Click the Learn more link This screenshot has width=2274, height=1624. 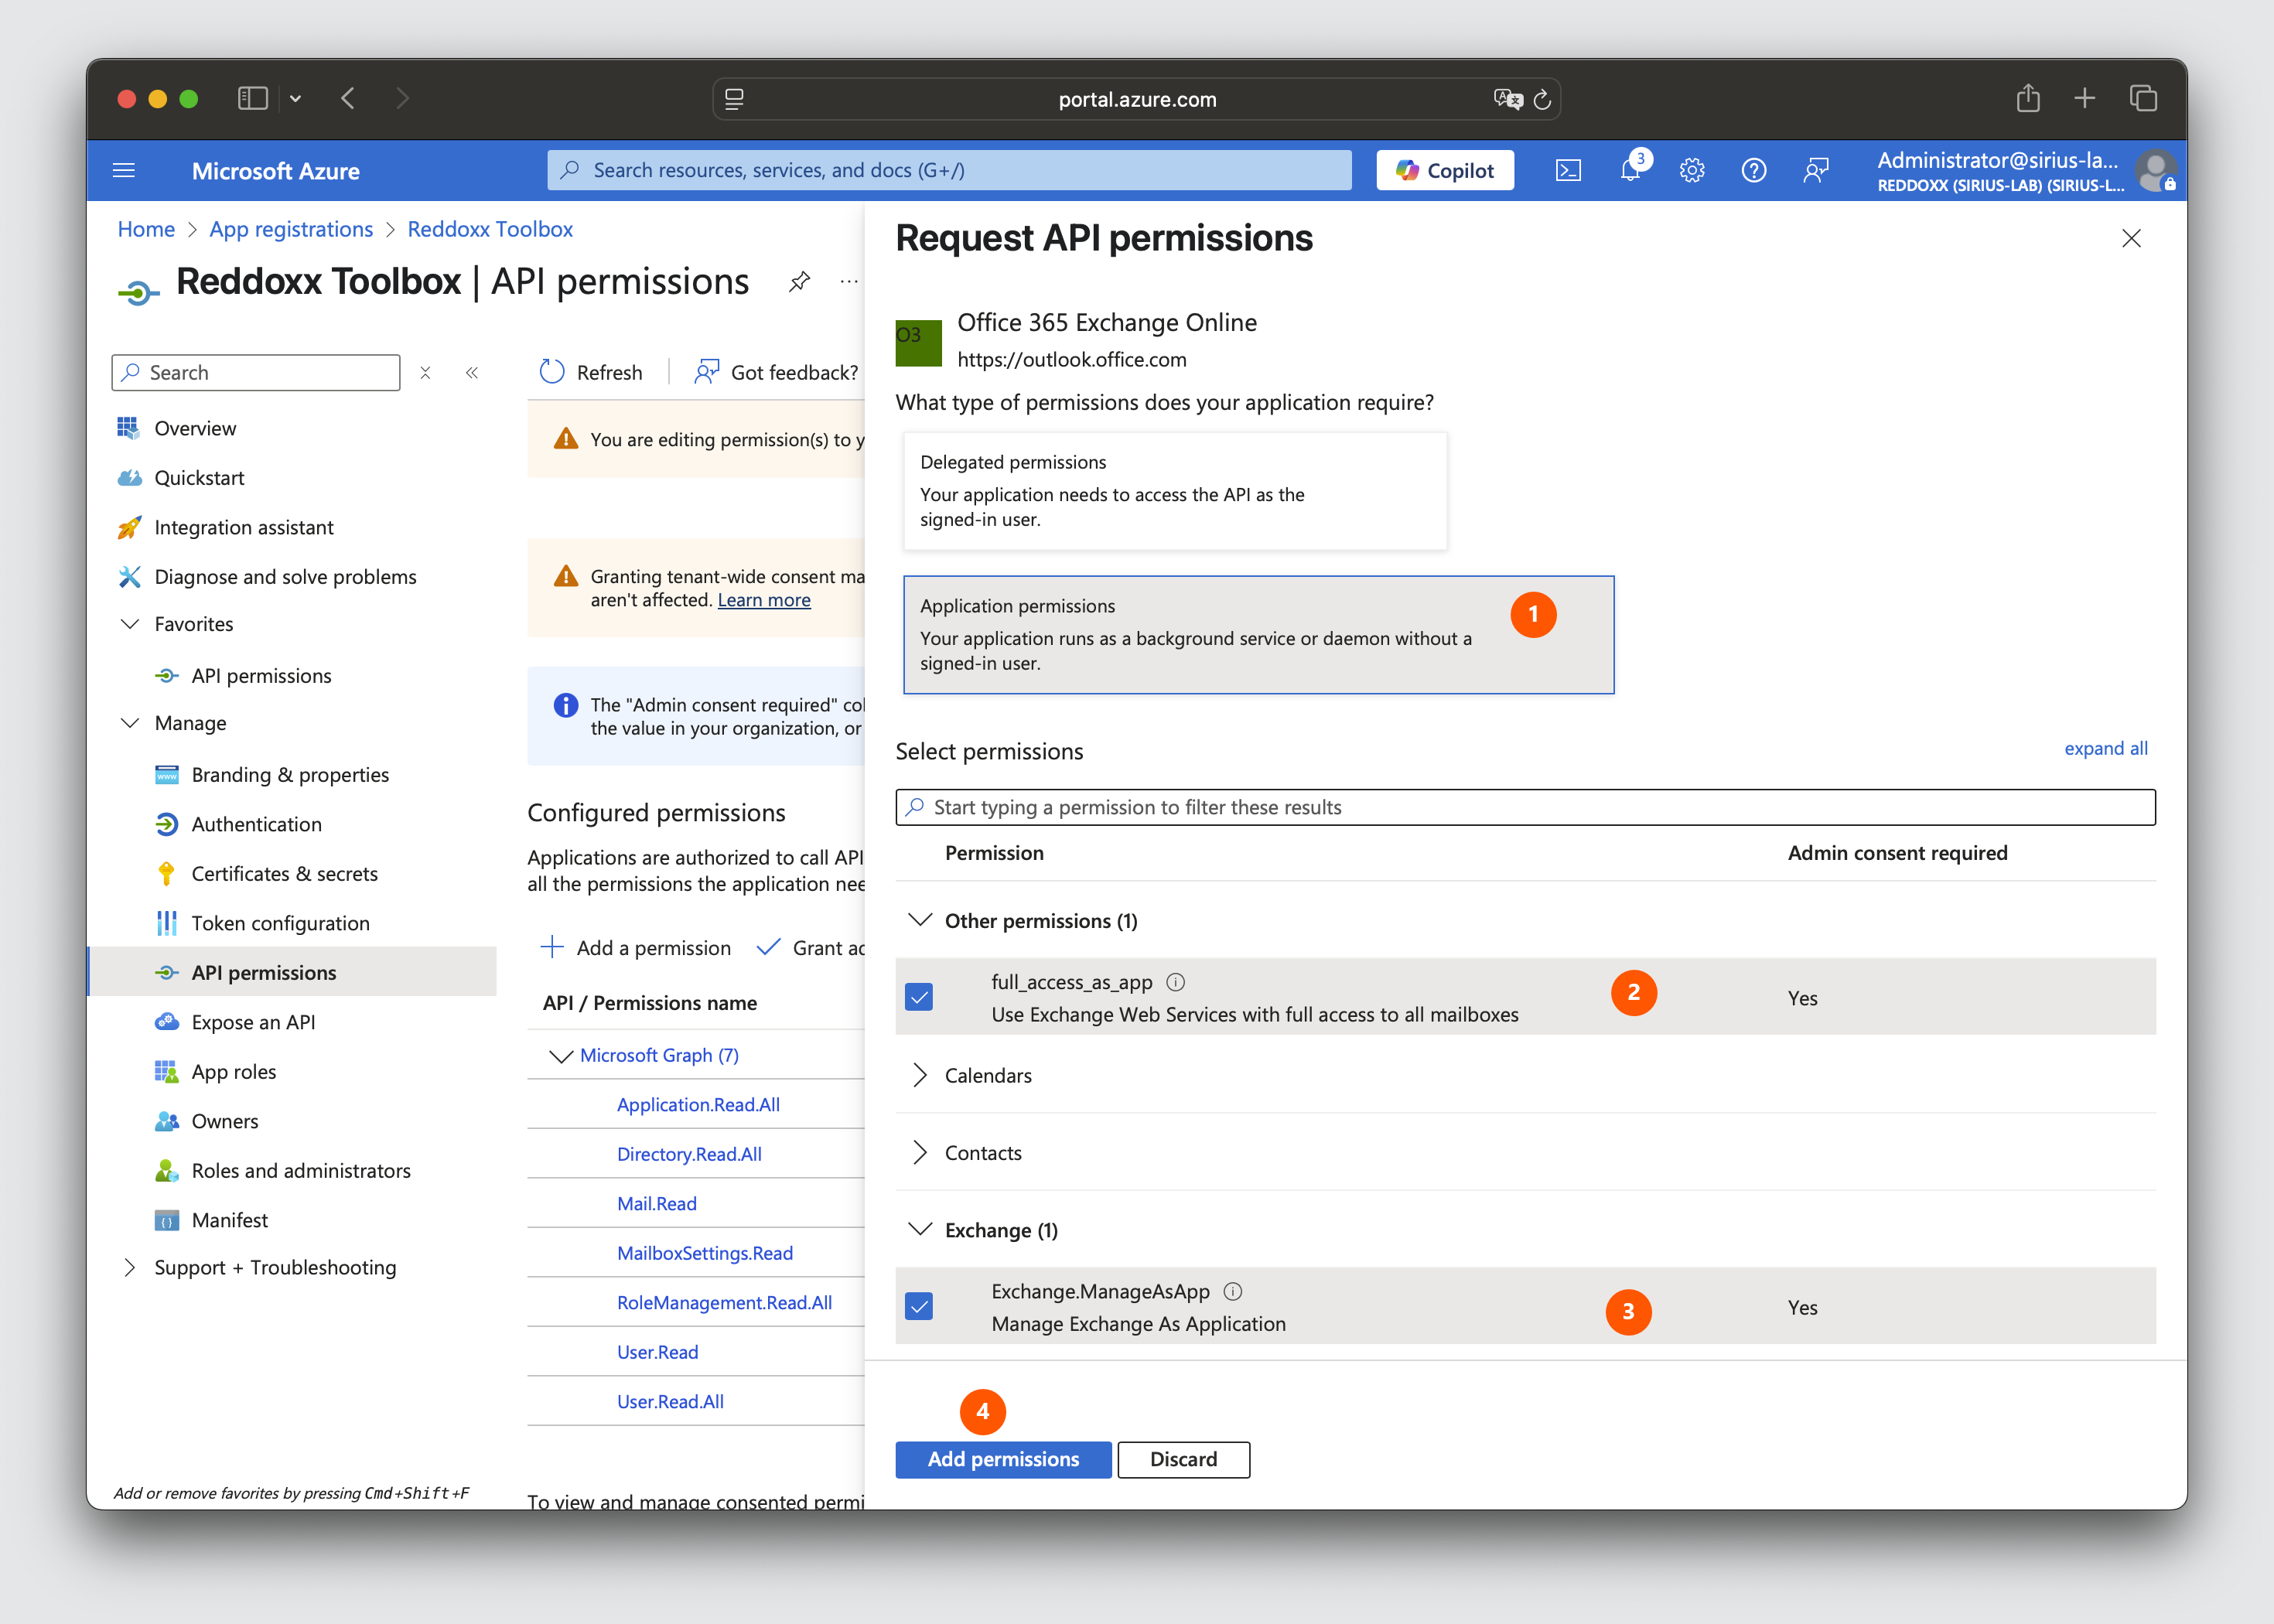point(764,600)
